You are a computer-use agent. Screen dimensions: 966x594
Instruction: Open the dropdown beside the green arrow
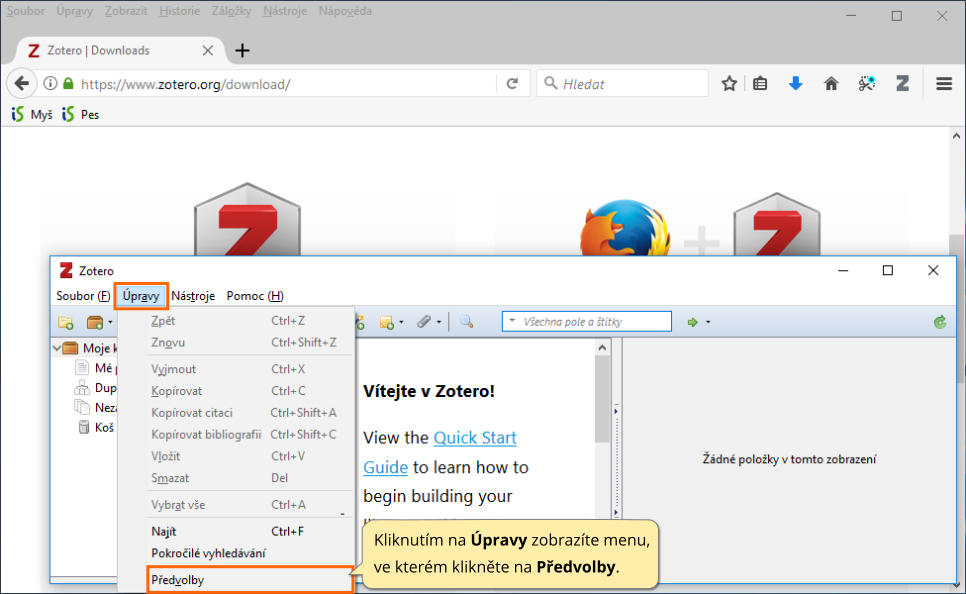708,322
